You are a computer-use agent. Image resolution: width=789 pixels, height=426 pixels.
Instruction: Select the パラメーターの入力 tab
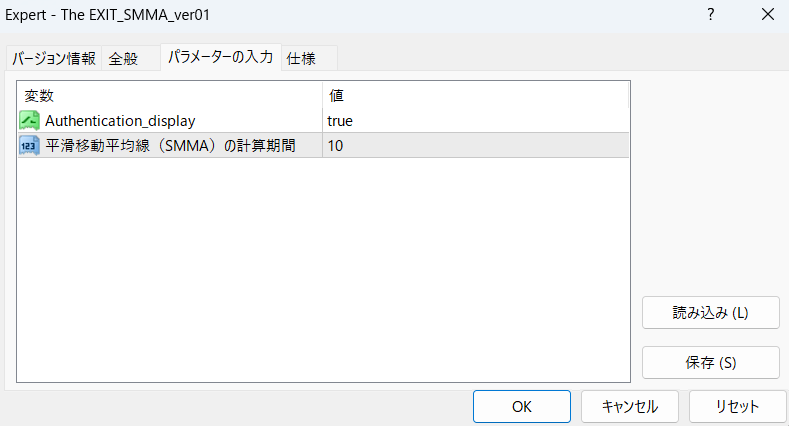pyautogui.click(x=220, y=57)
